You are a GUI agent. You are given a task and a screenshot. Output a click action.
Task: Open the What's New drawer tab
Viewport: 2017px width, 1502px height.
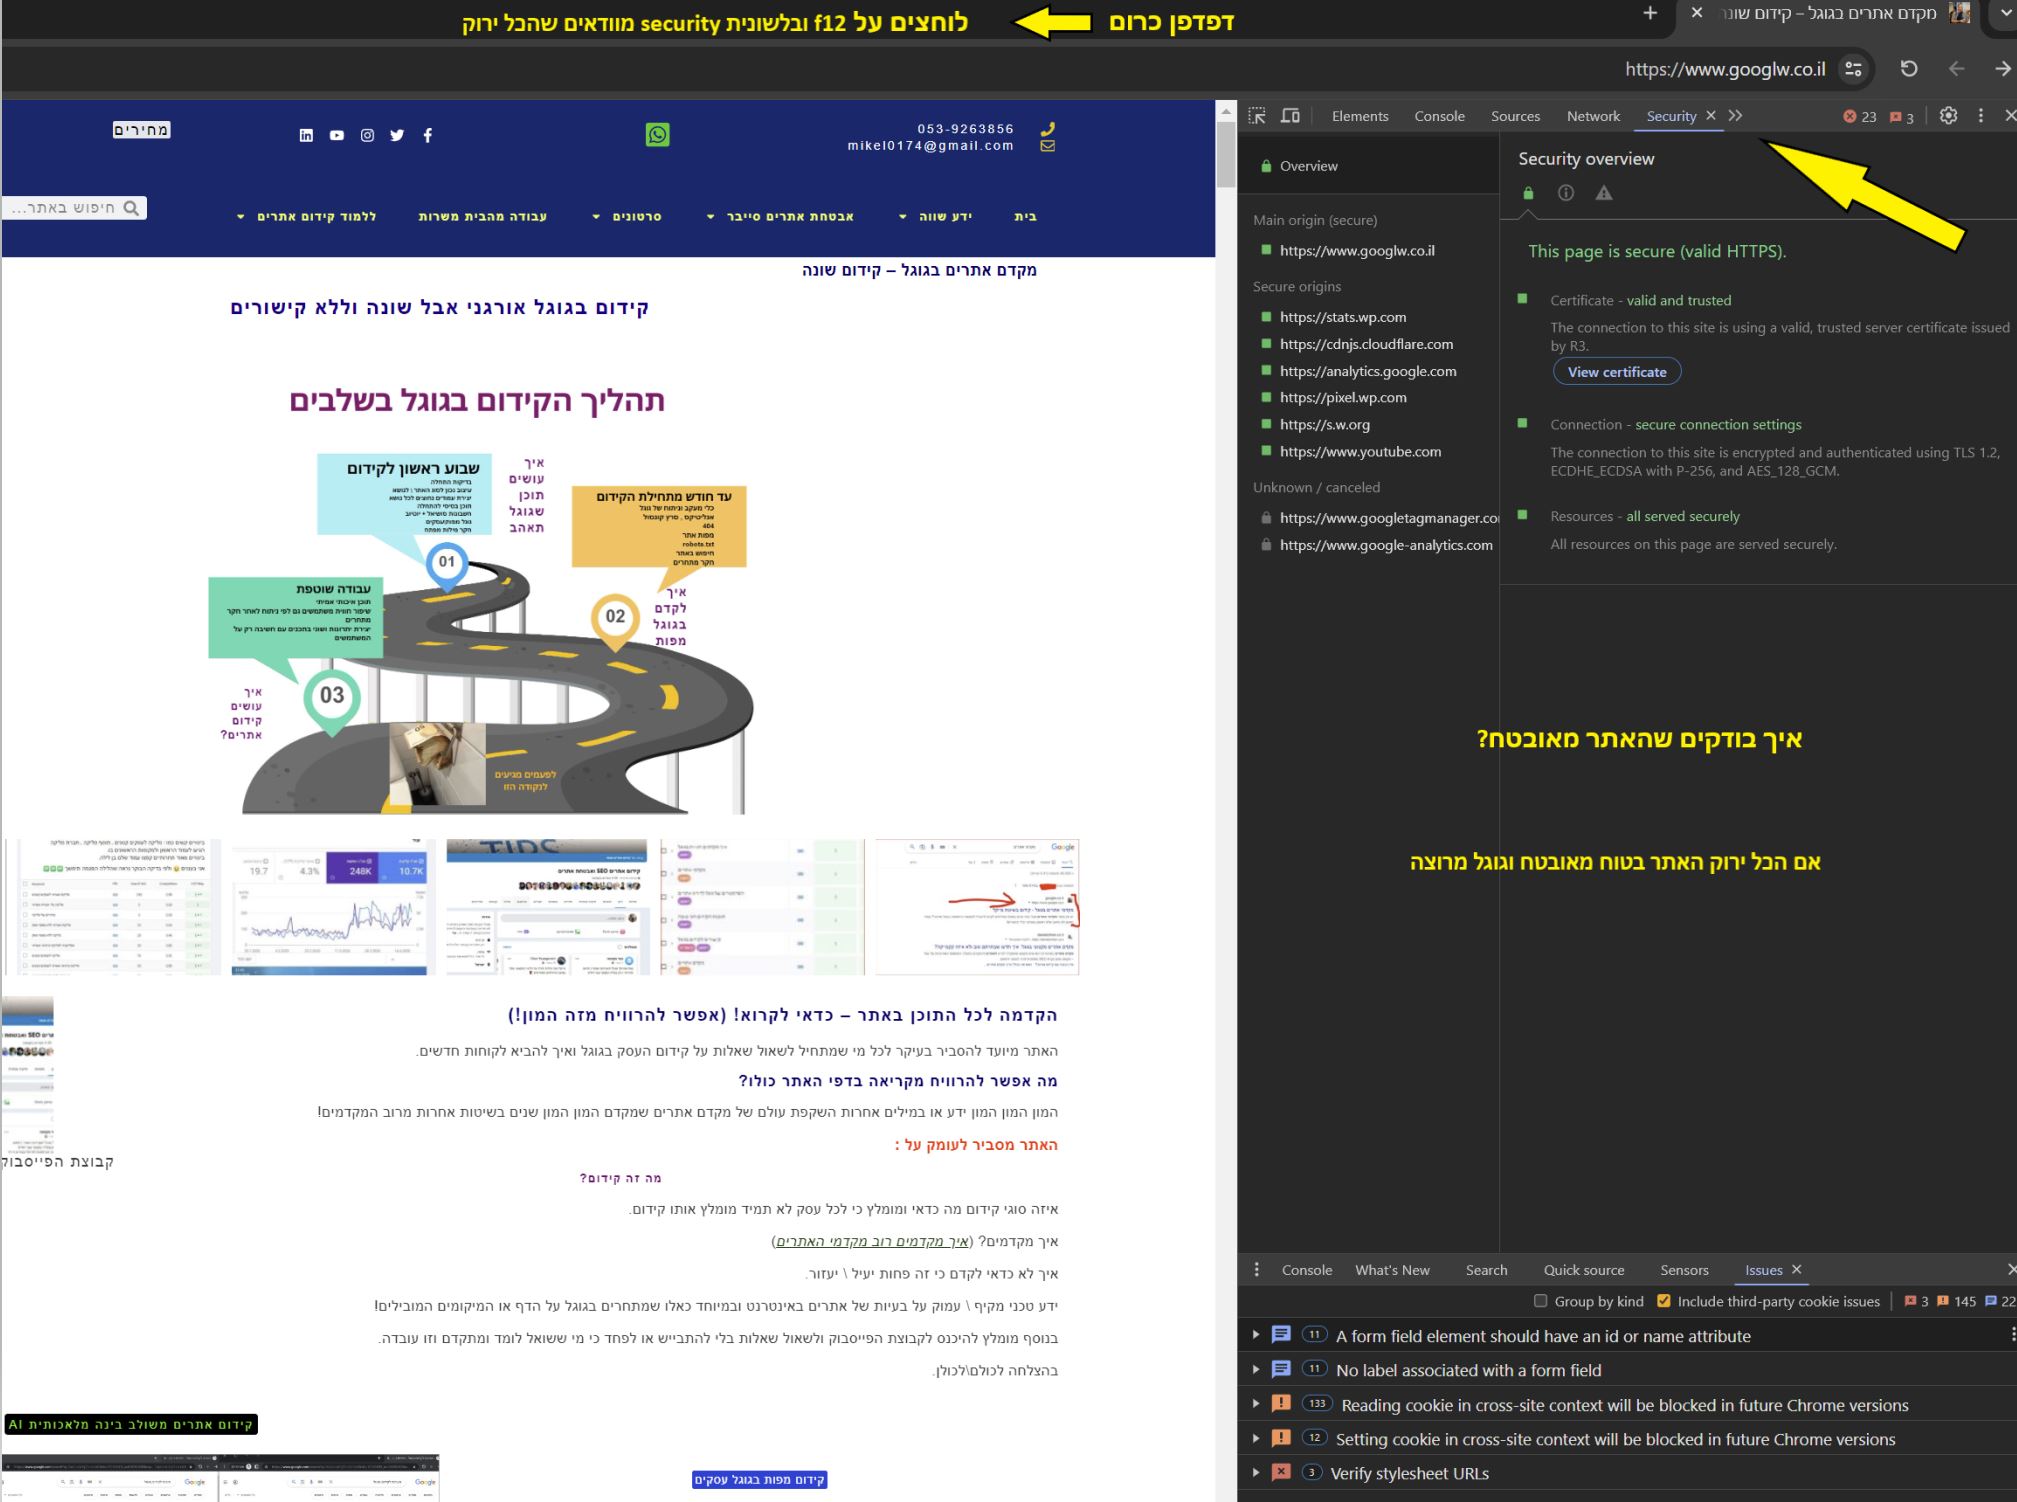click(1392, 1270)
